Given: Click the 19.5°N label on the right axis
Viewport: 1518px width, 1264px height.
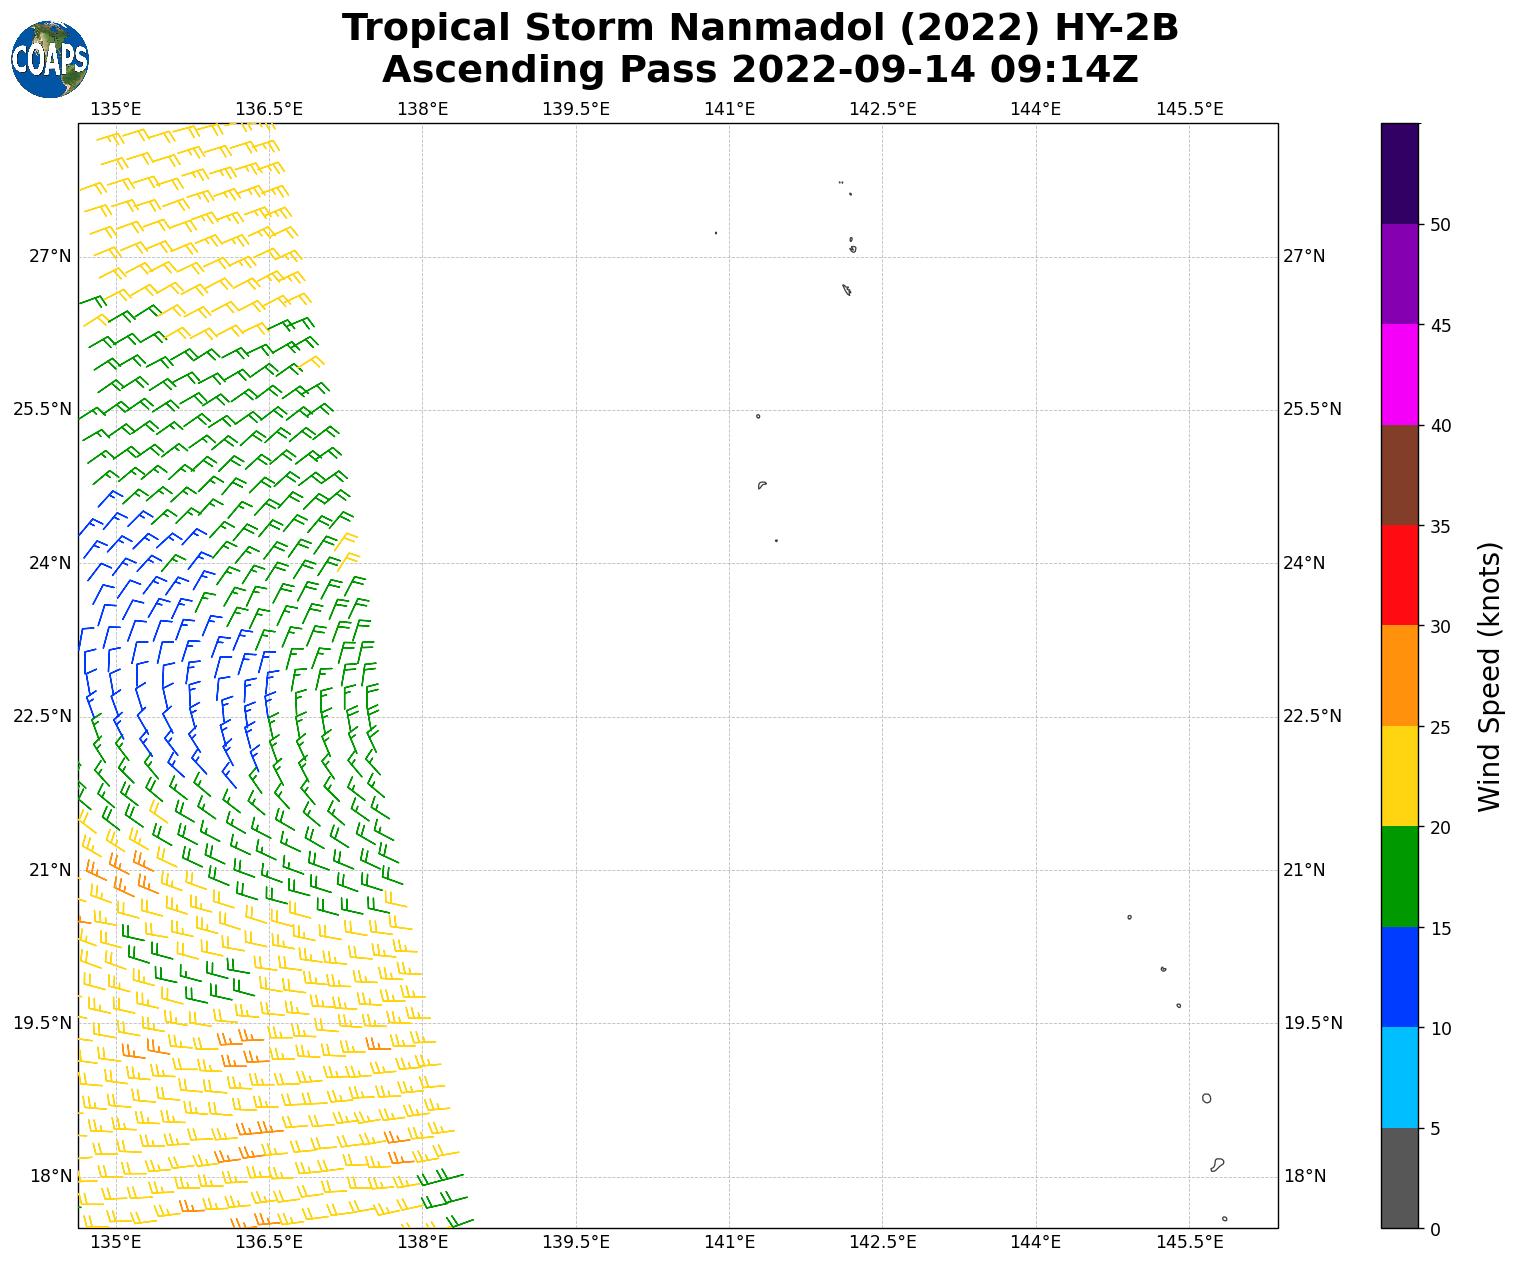Looking at the screenshot, I should click(1312, 1023).
